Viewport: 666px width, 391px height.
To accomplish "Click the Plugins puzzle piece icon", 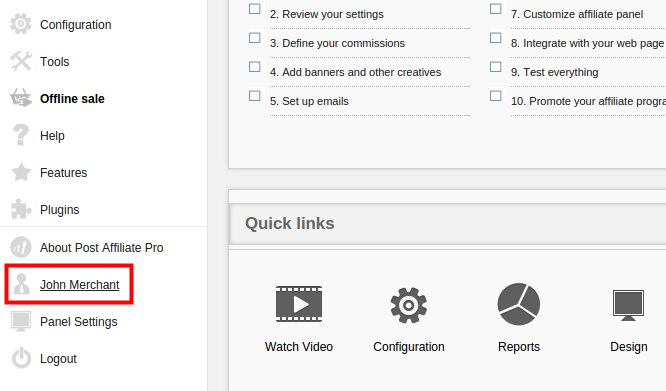I will (21, 209).
